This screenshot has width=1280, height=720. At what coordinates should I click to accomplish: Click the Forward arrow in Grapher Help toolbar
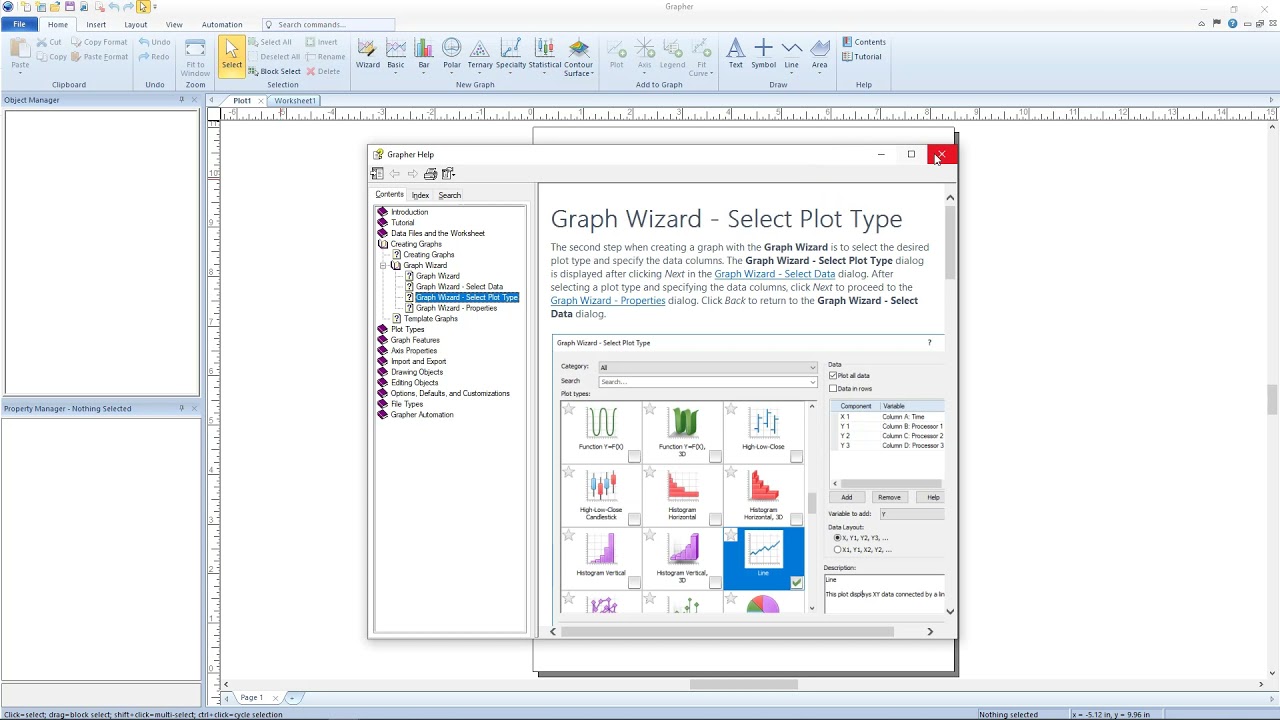(412, 174)
